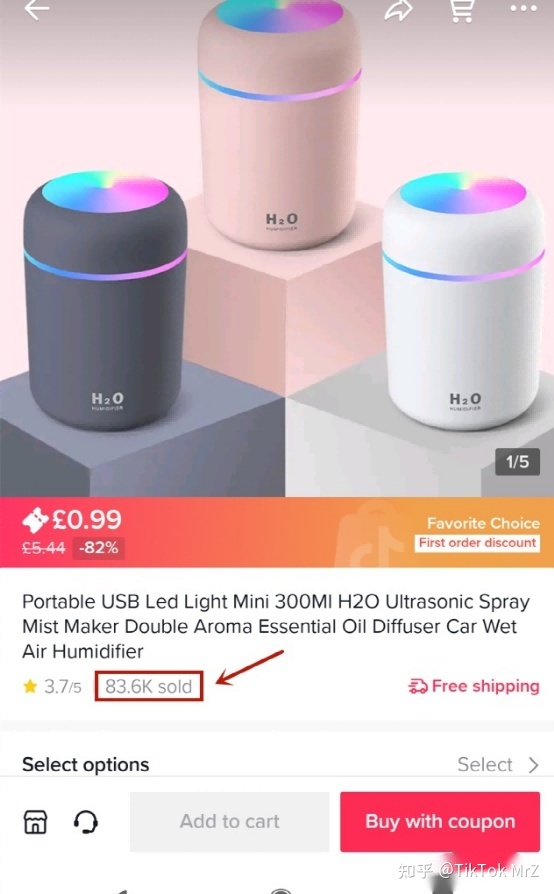Open the 83.6K sold stats
This screenshot has height=894, width=554.
coord(149,686)
